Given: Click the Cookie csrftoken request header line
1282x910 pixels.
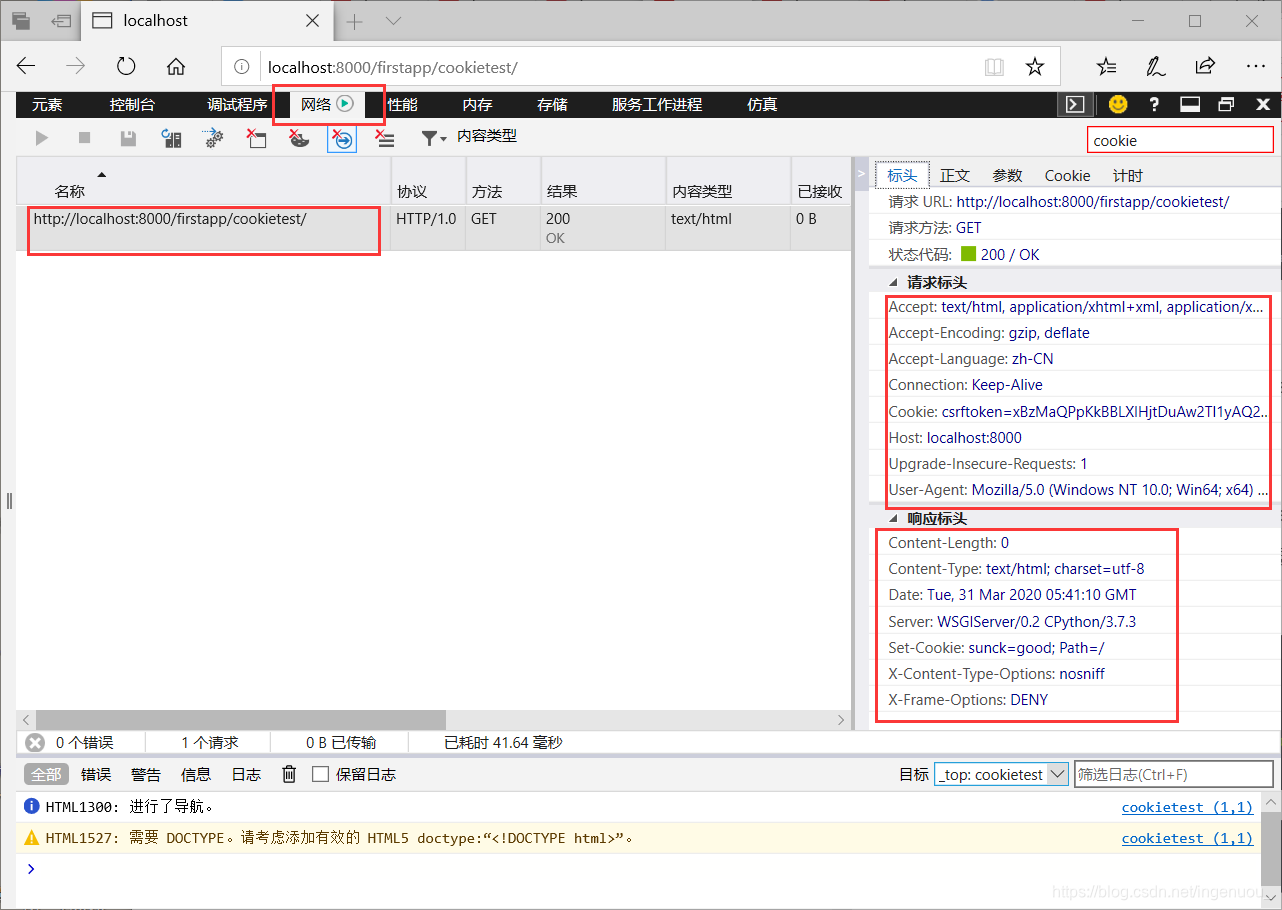Looking at the screenshot, I should tap(1078, 411).
